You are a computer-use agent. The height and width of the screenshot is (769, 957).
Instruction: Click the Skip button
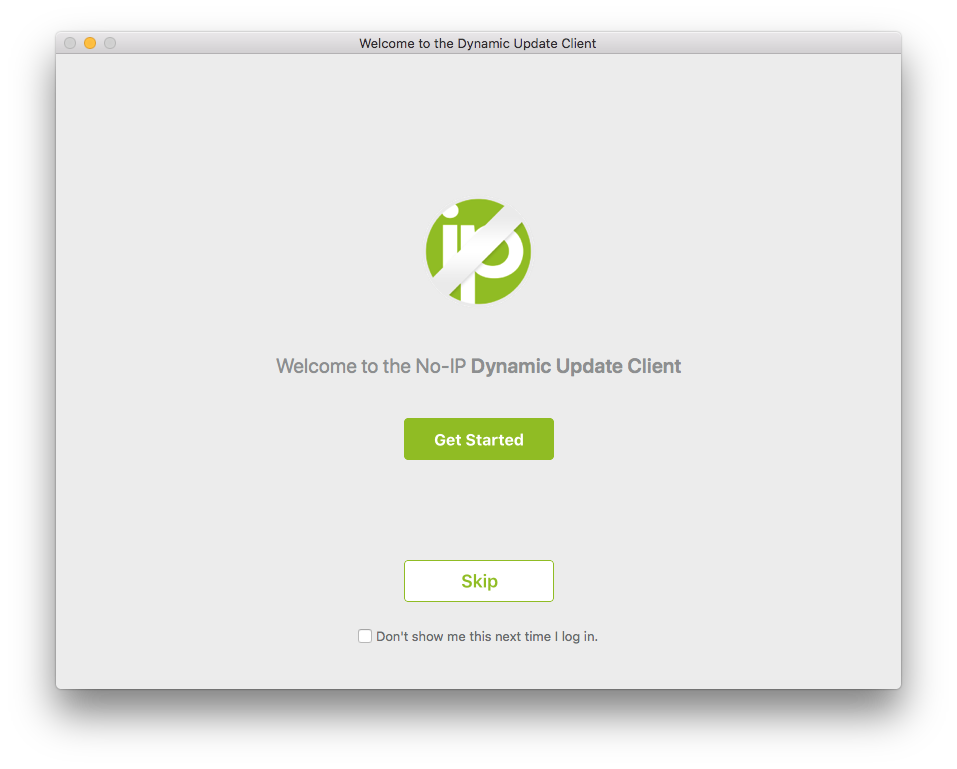pyautogui.click(x=478, y=580)
